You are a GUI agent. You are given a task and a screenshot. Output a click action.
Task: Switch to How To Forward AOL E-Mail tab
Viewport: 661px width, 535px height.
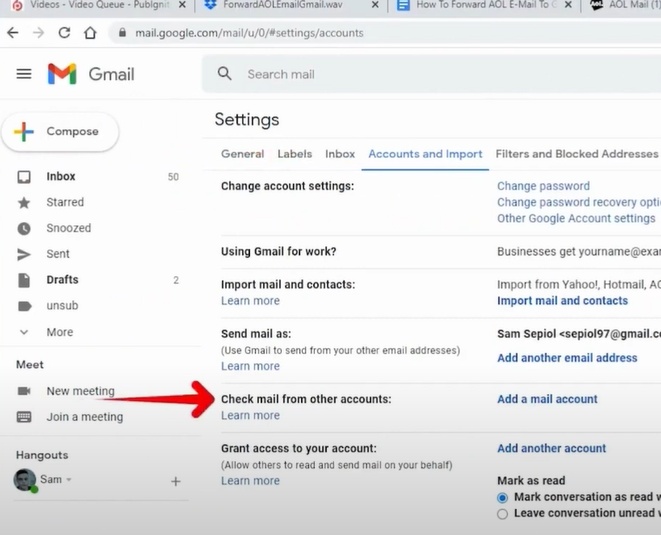pos(486,5)
